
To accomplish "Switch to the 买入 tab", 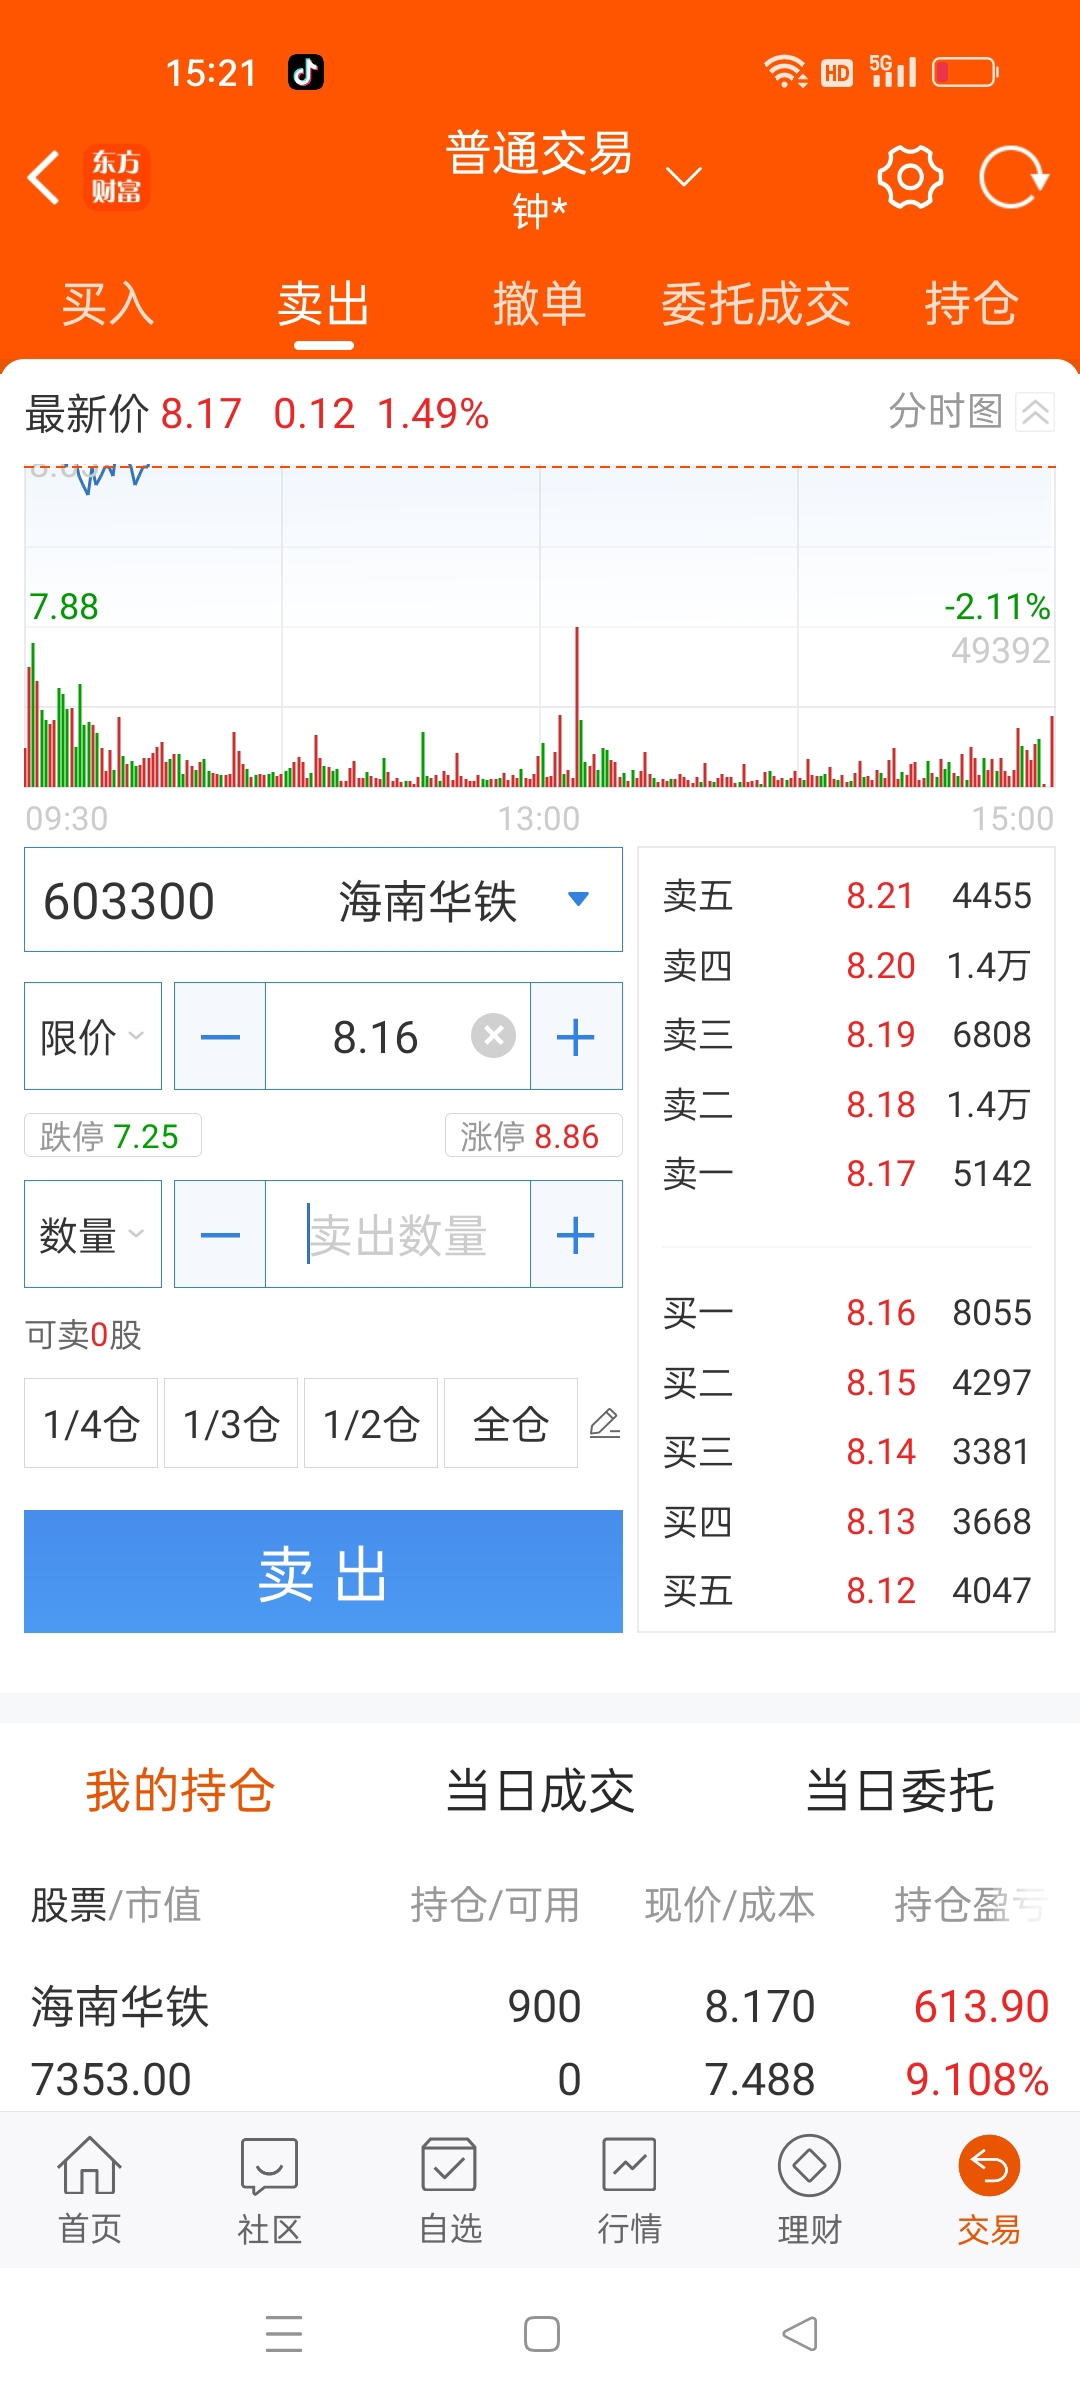I will (108, 304).
